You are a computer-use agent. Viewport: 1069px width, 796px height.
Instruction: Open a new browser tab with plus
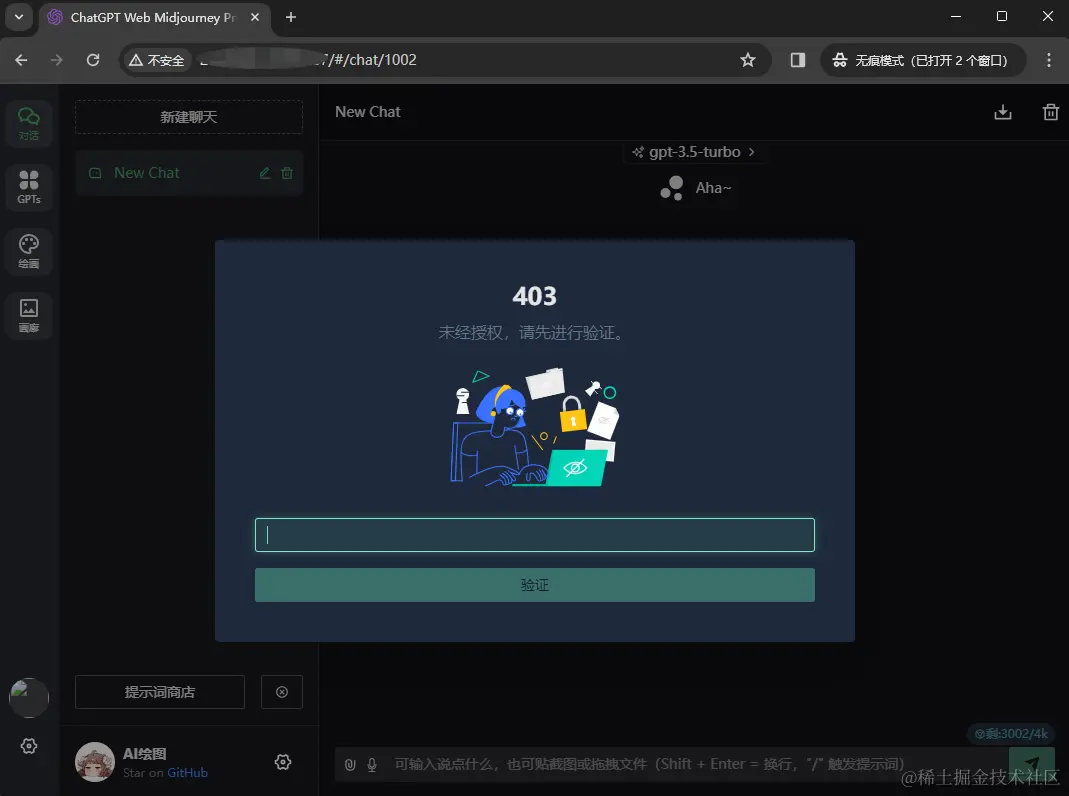click(291, 17)
